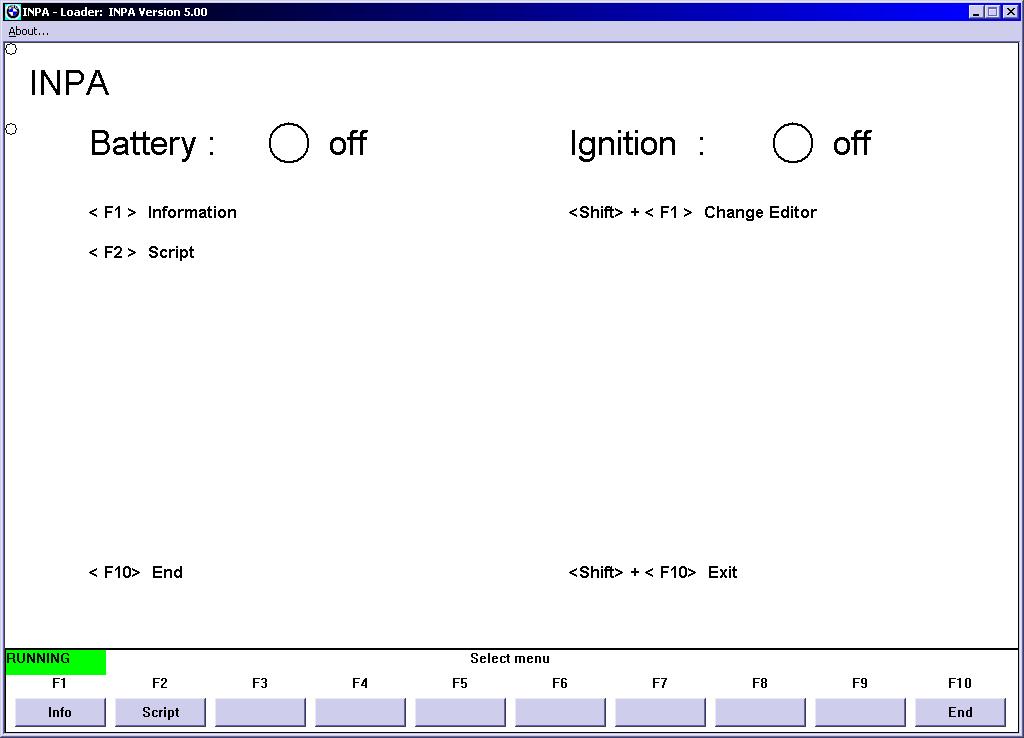Select the "< F1 > Information" menu text

[x=163, y=212]
